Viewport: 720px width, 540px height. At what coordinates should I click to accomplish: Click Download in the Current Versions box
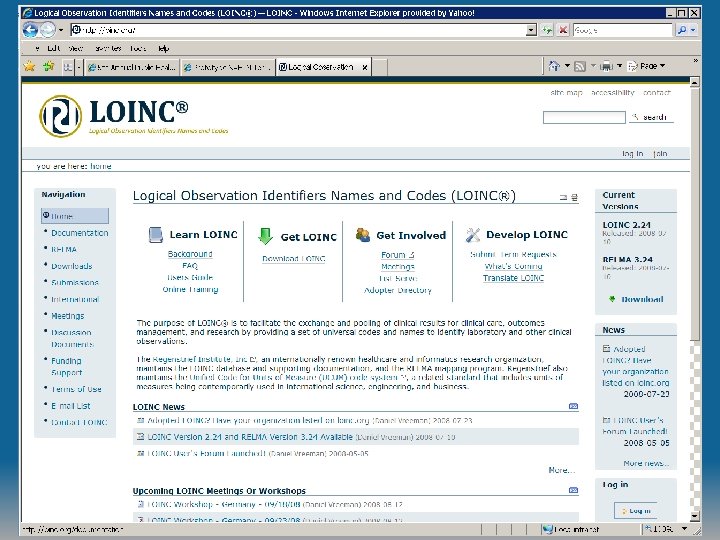tap(642, 299)
